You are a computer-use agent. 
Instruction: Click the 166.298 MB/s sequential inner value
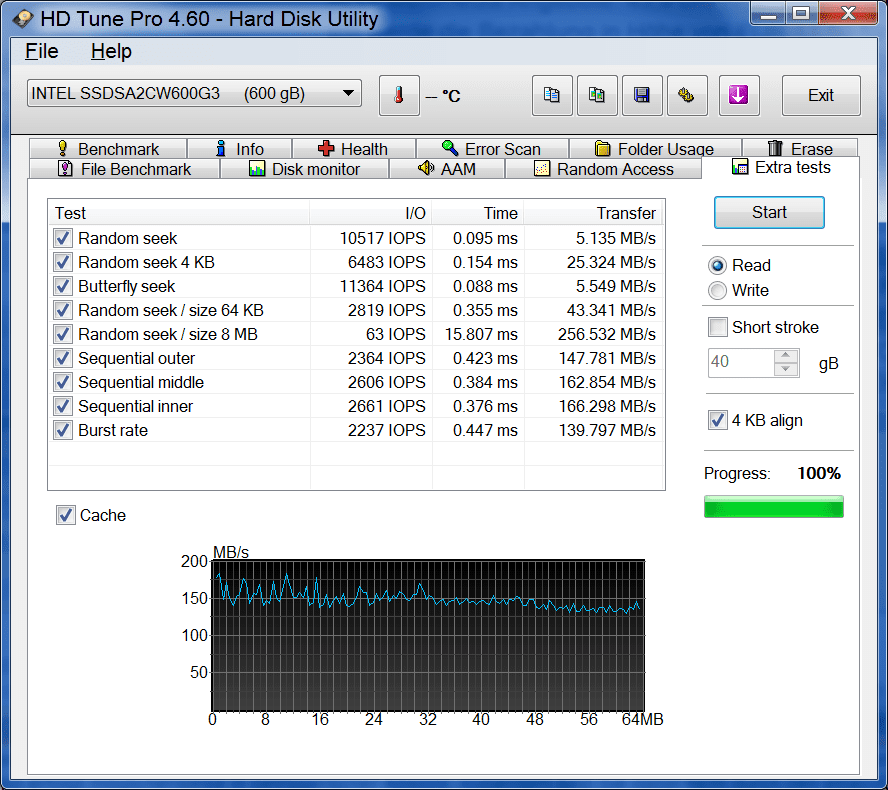(607, 407)
